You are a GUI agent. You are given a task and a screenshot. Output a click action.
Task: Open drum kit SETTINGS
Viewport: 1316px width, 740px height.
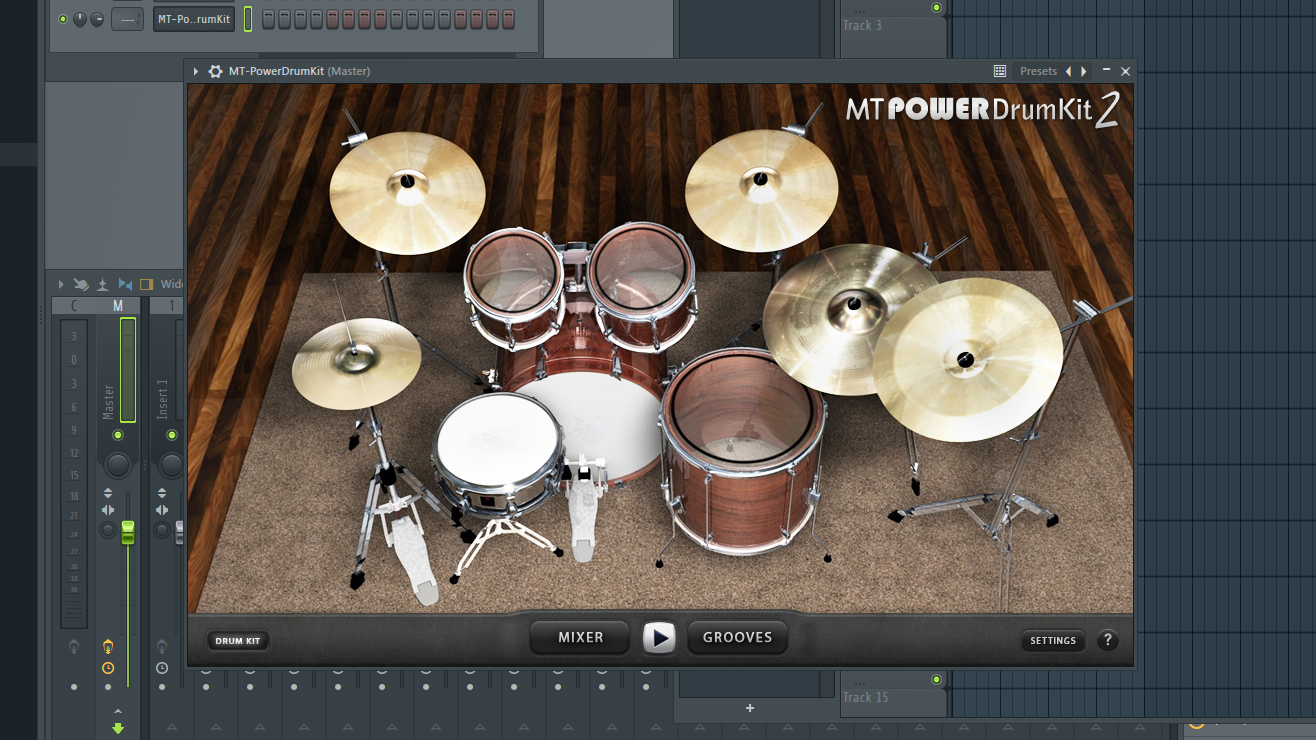pyautogui.click(x=1053, y=641)
